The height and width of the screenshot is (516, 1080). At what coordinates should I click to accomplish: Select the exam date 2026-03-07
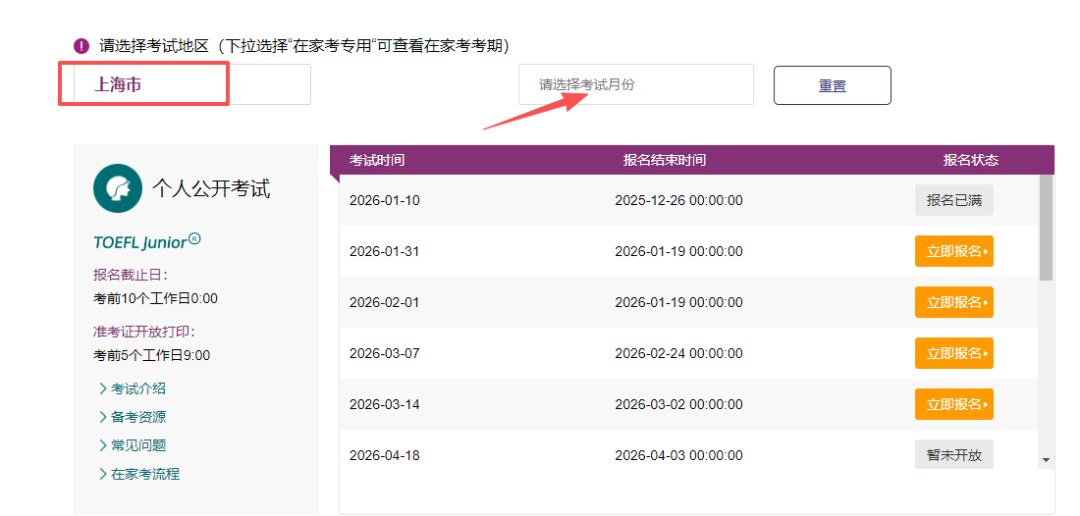tap(384, 353)
